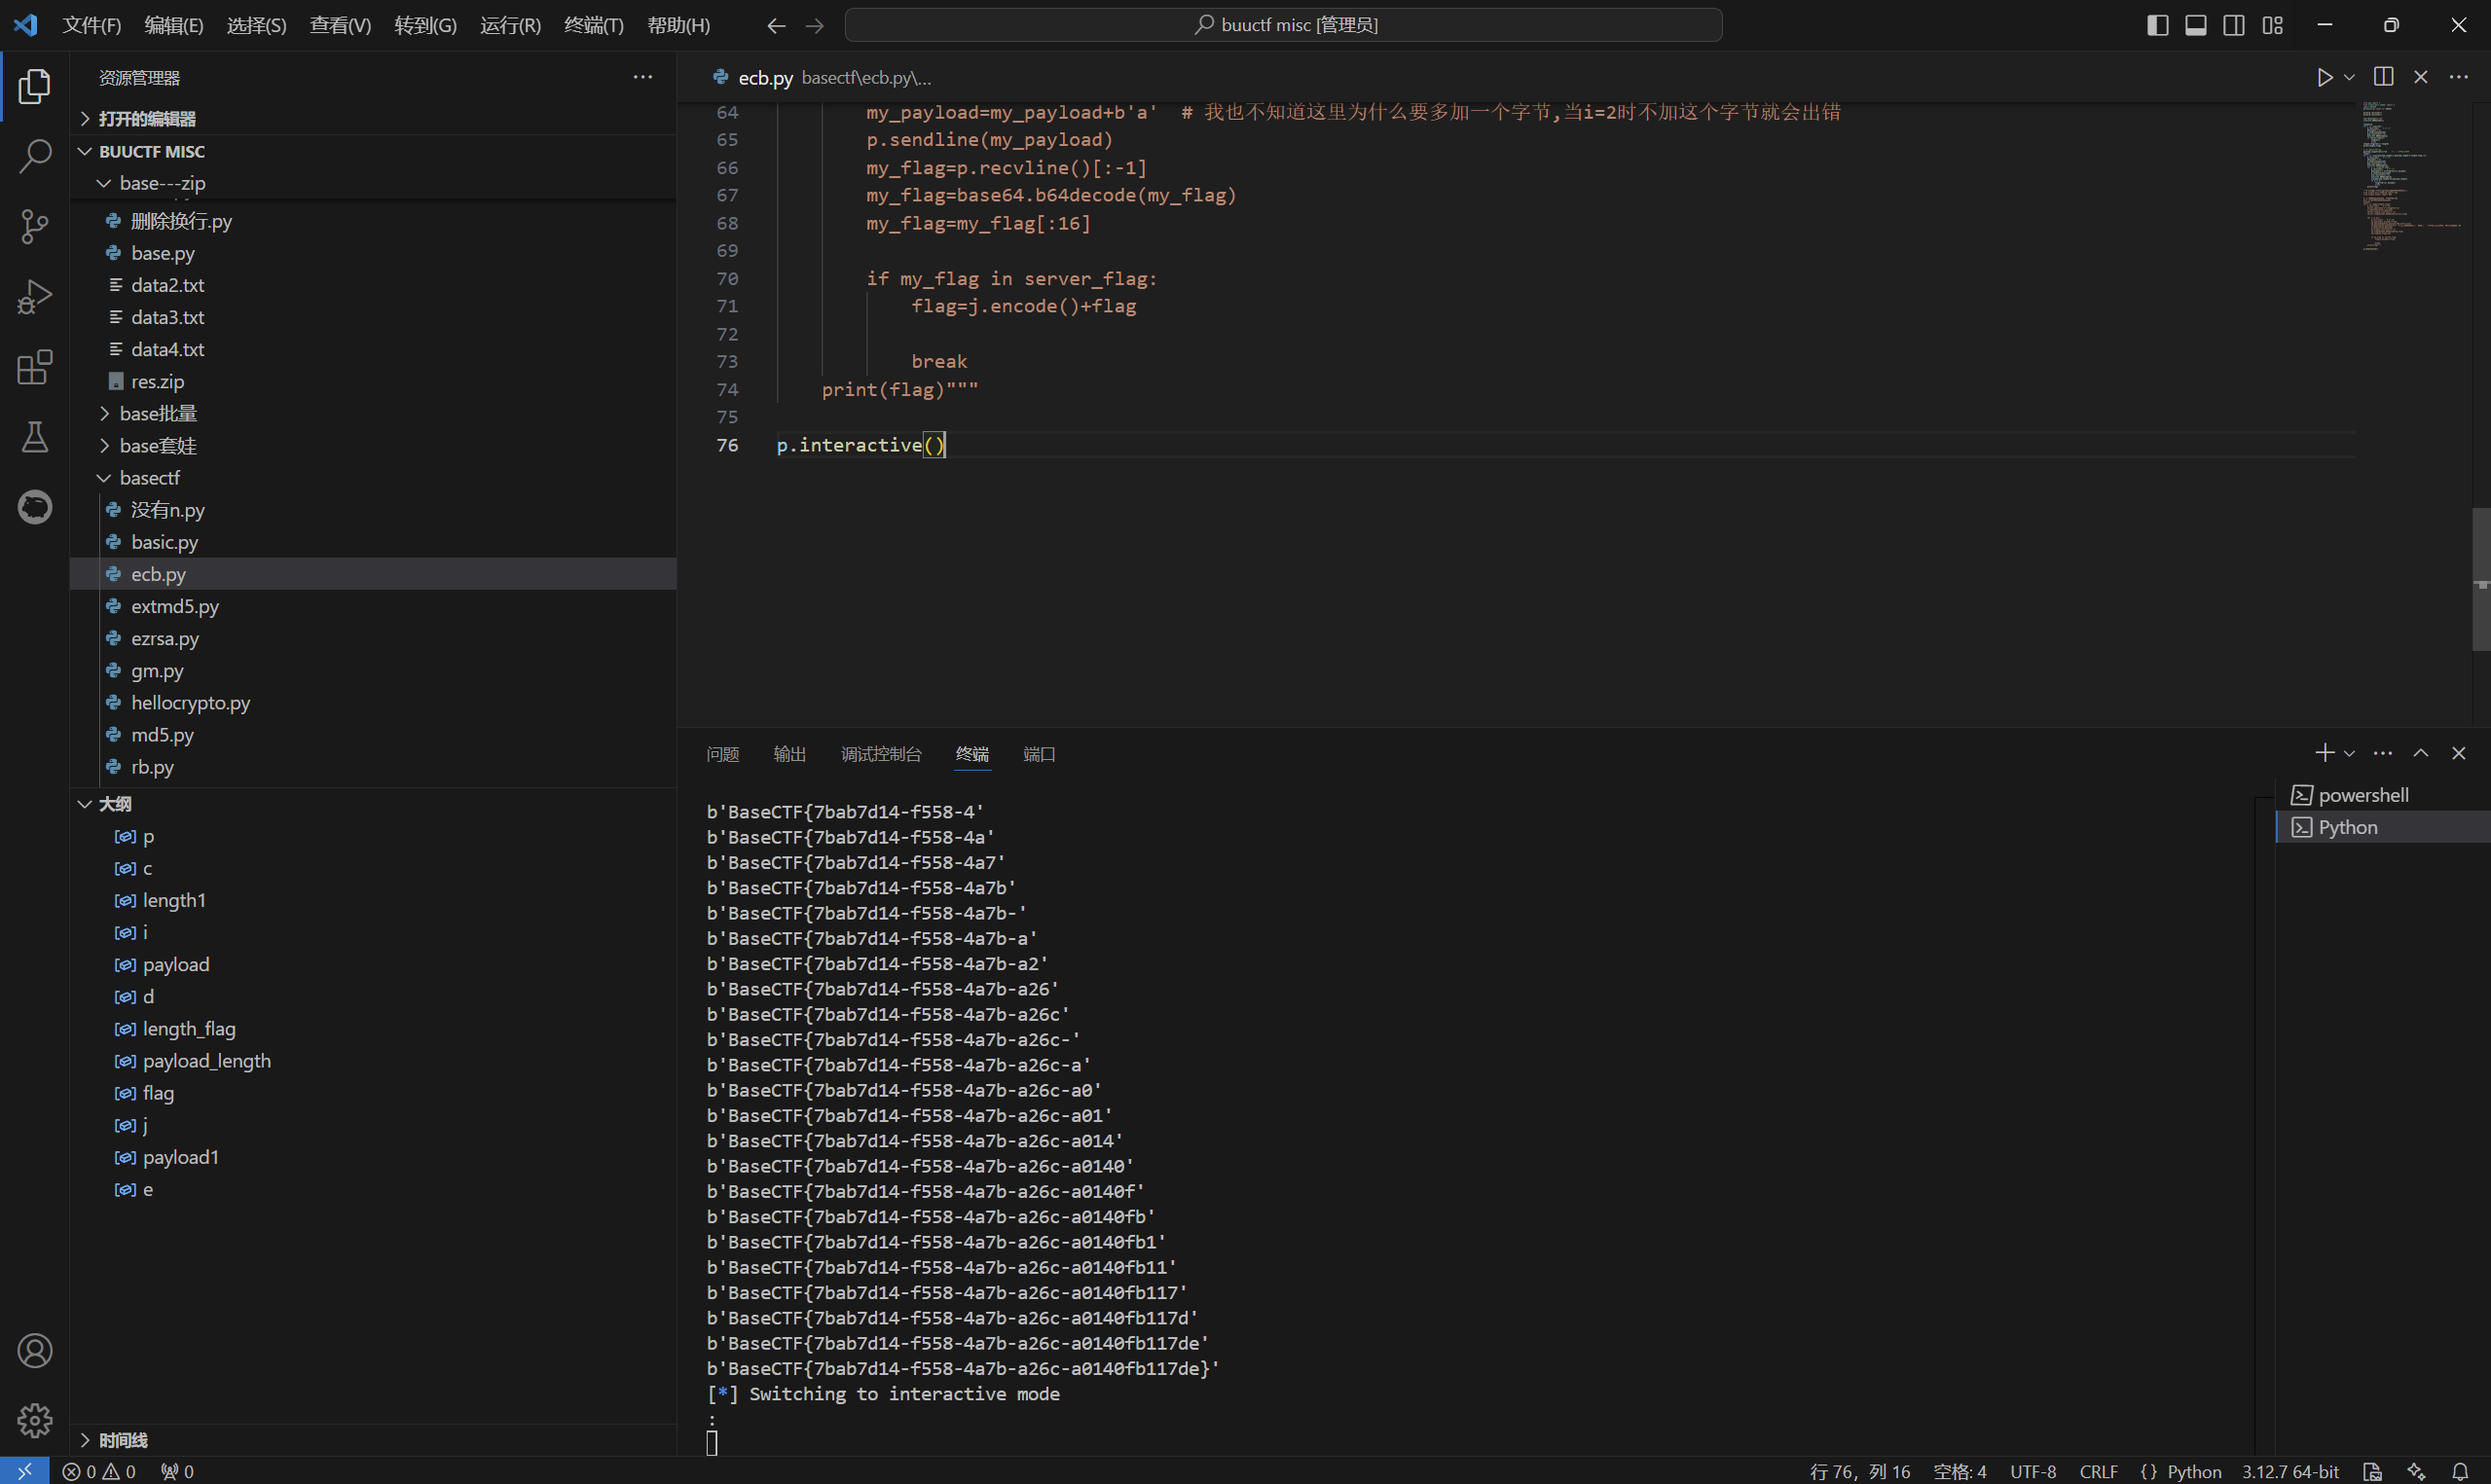Screen dimensions: 2491x1484
Task: Open run button dropdown arrow
Action: [x=2349, y=77]
